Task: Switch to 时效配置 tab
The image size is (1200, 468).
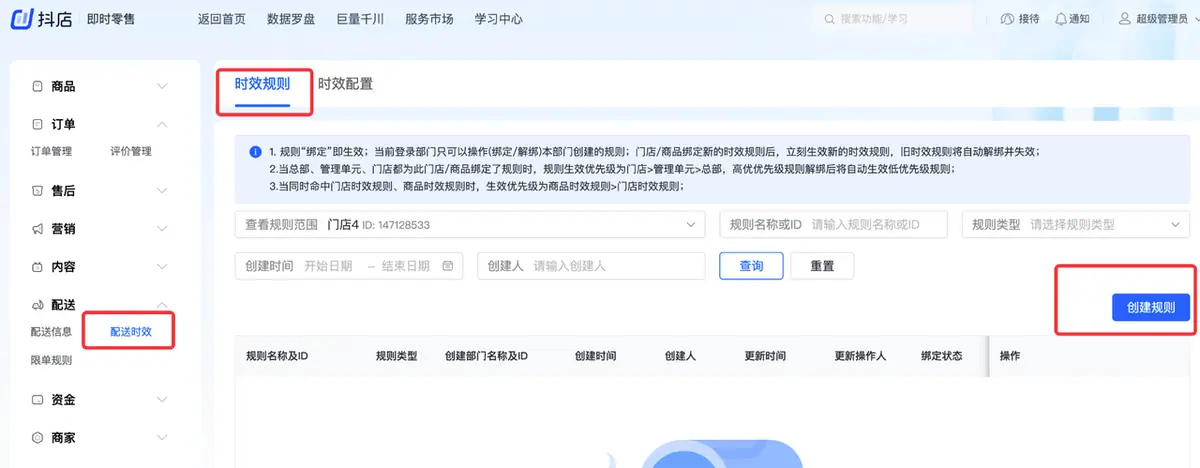Action: [x=345, y=84]
